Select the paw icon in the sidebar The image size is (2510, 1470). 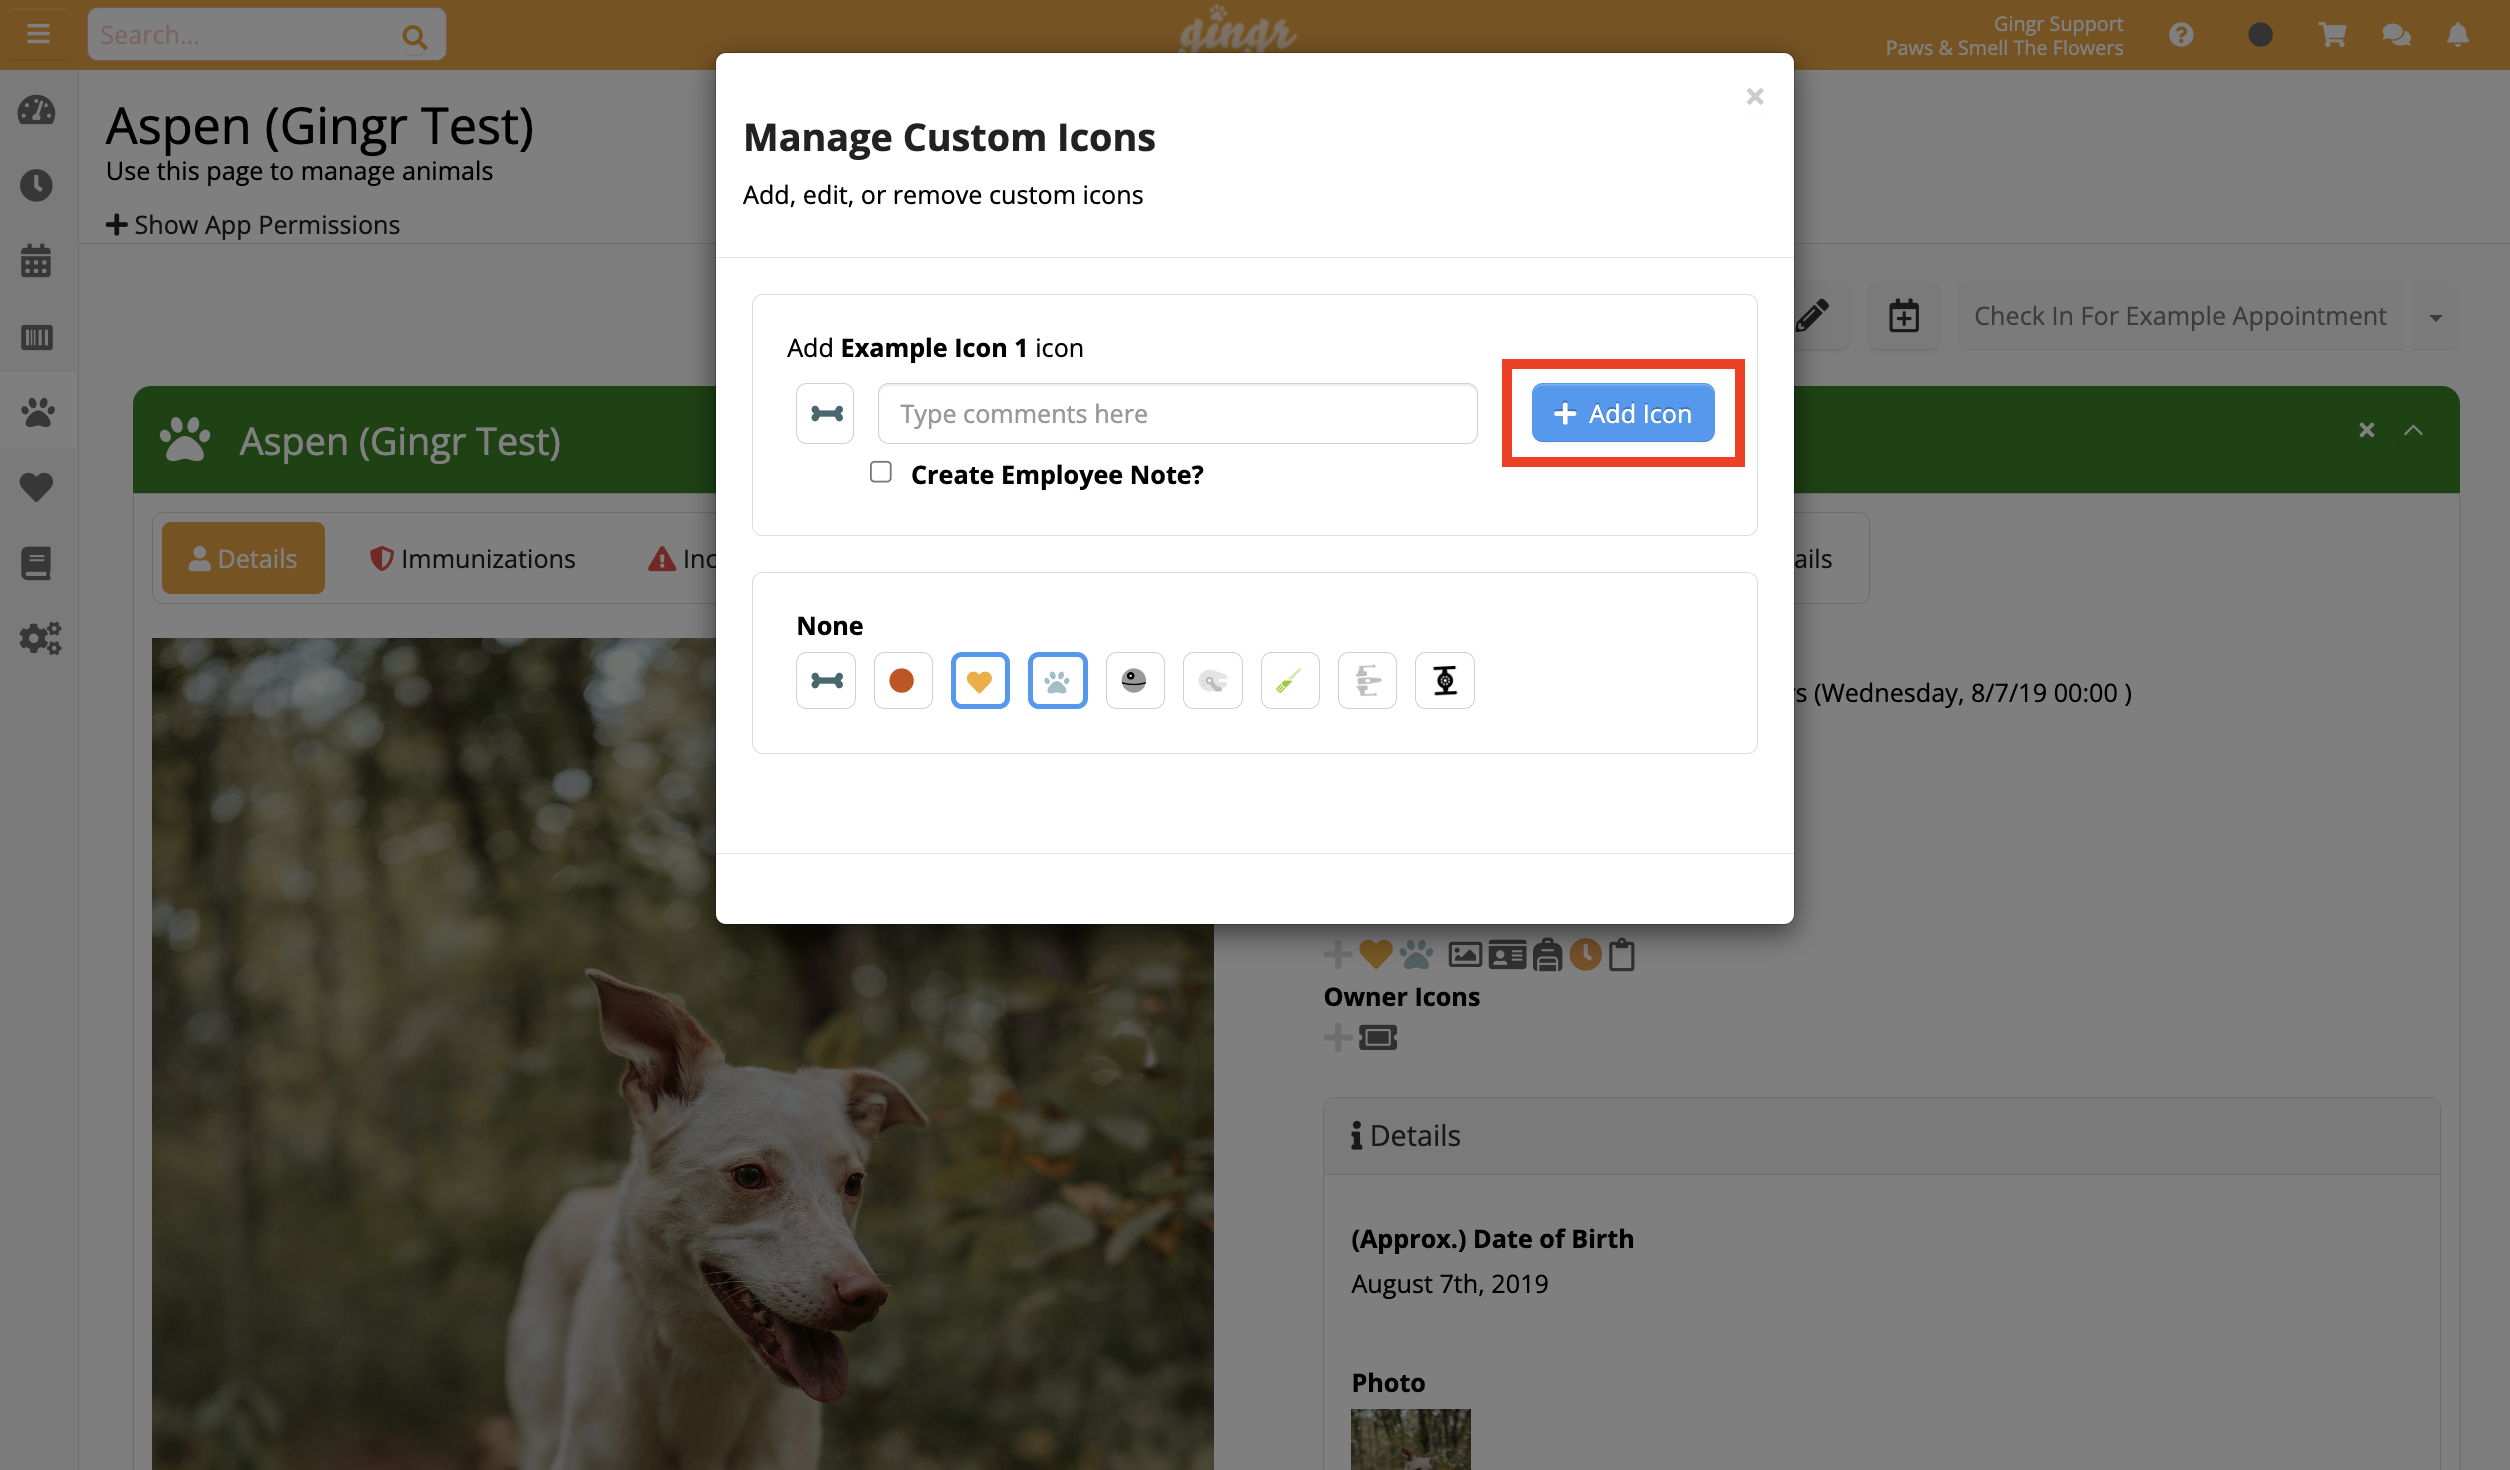(x=37, y=412)
